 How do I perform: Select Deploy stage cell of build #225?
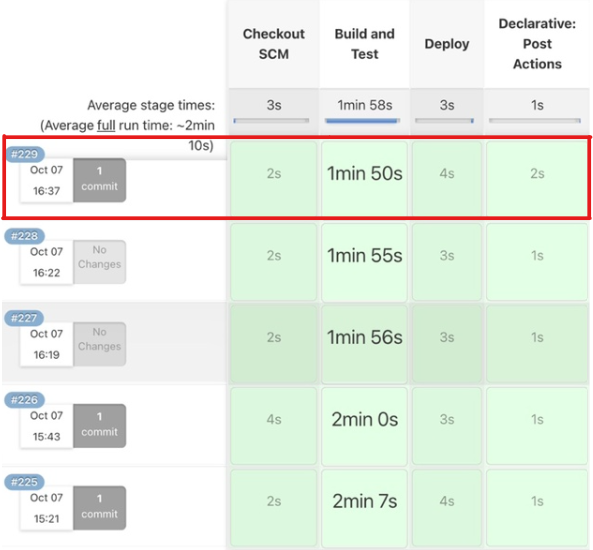click(x=447, y=508)
